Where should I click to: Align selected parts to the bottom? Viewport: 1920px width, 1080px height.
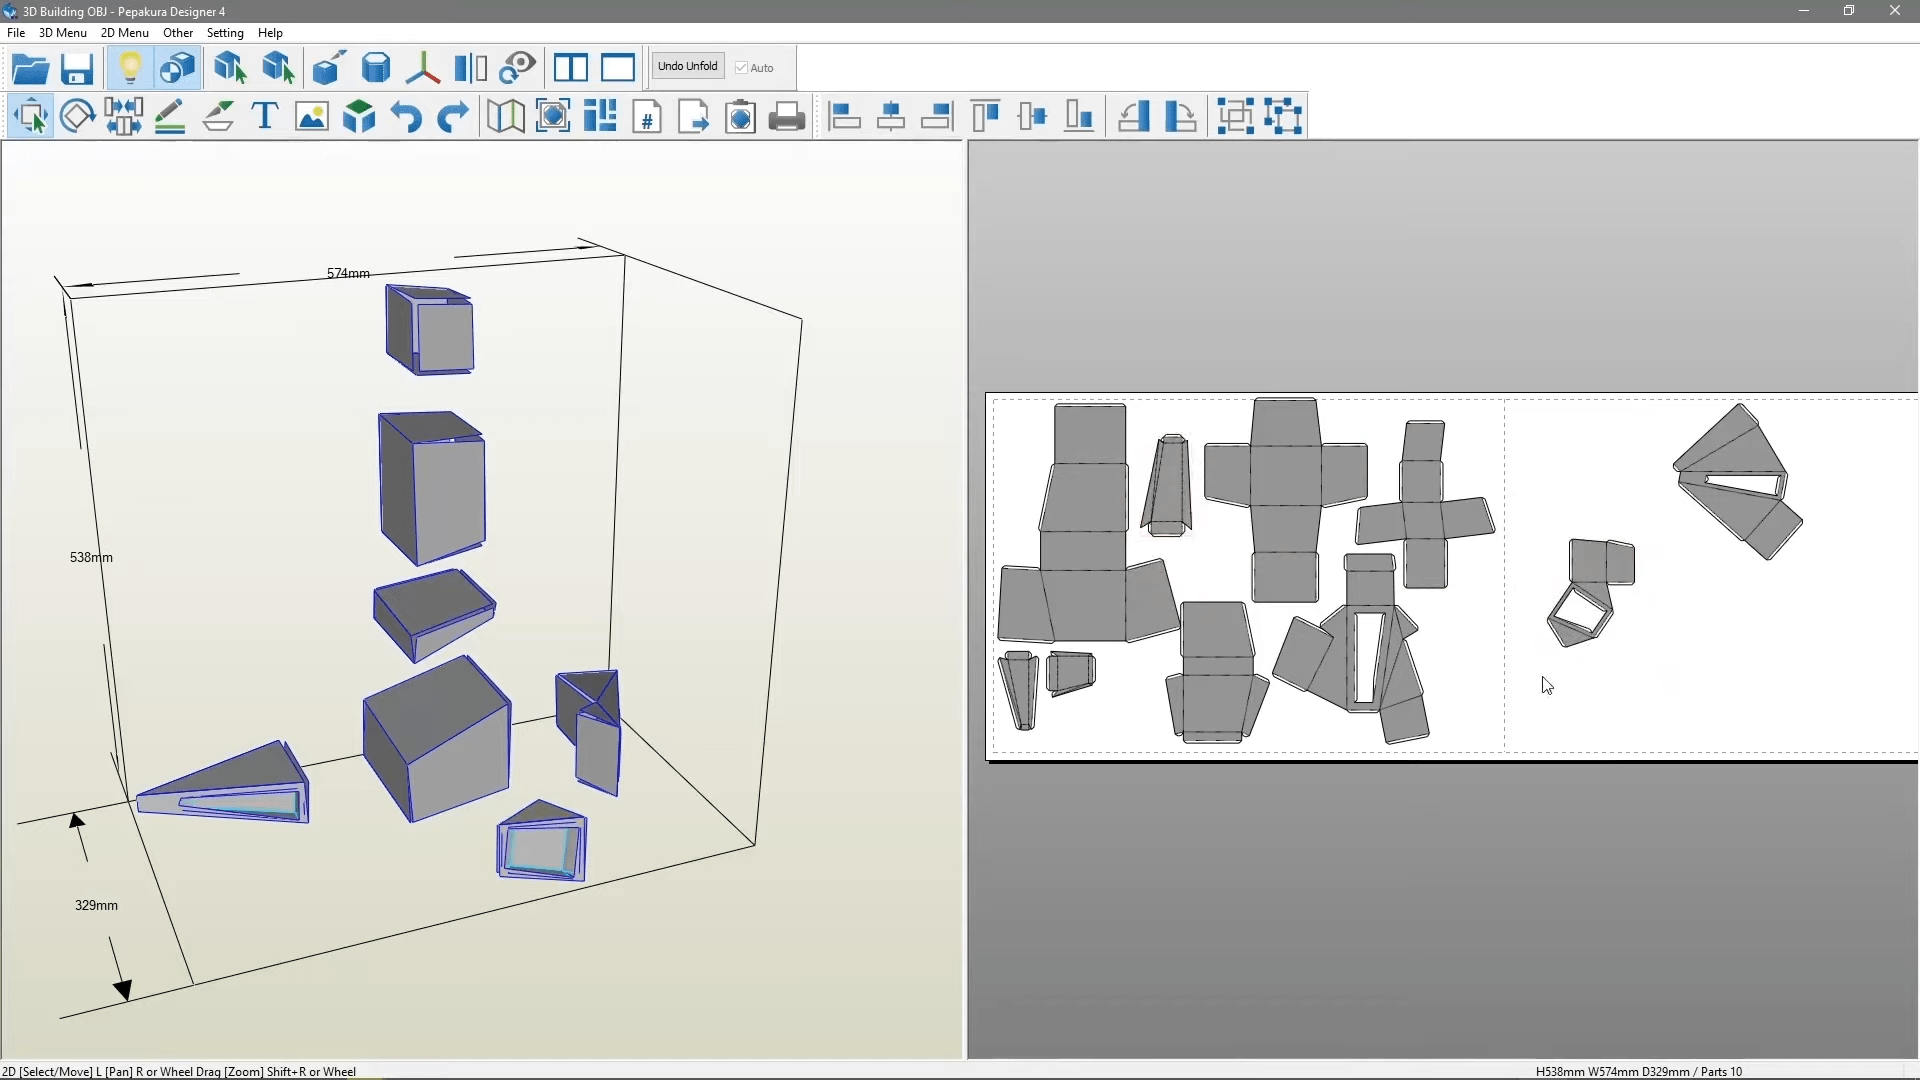1080,116
